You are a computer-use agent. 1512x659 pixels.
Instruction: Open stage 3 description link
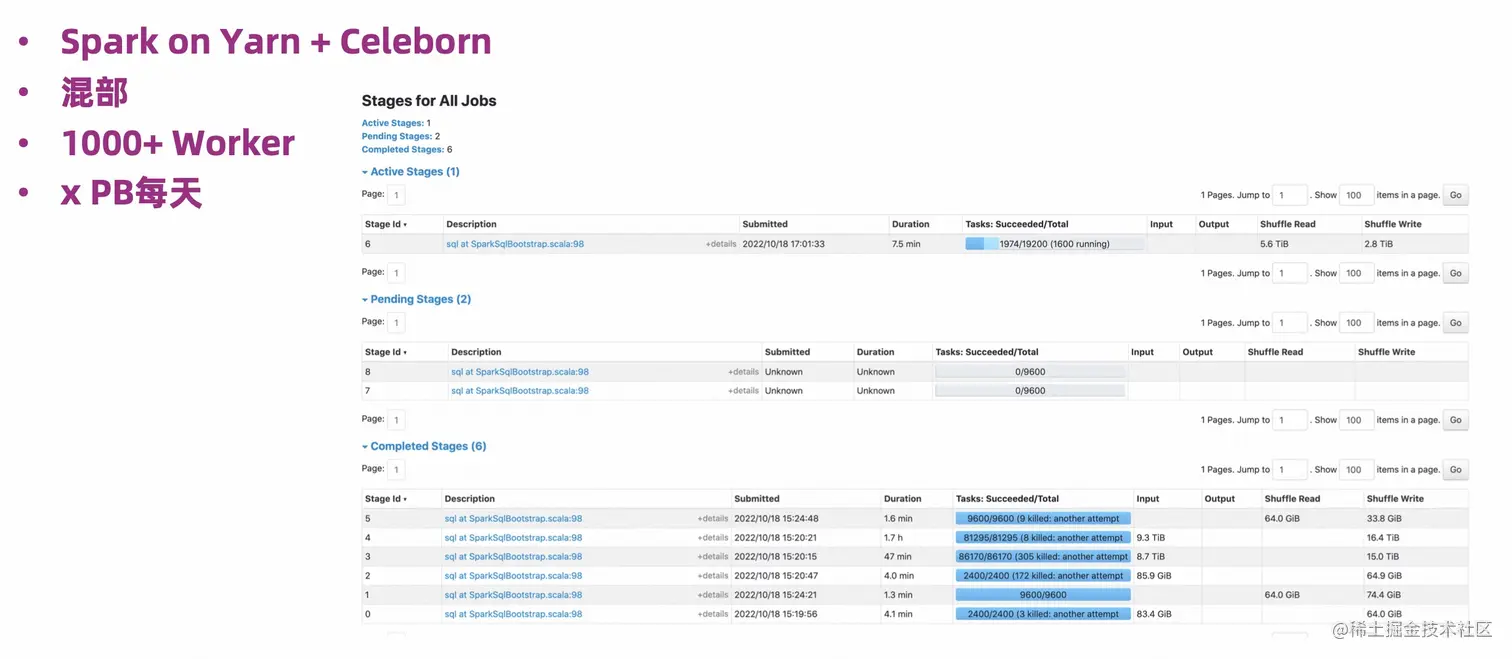pyautogui.click(x=513, y=557)
